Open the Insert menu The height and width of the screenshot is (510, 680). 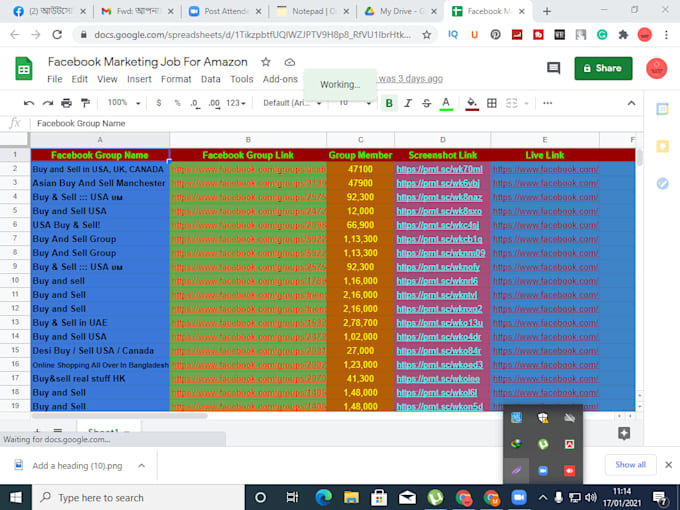coord(139,79)
